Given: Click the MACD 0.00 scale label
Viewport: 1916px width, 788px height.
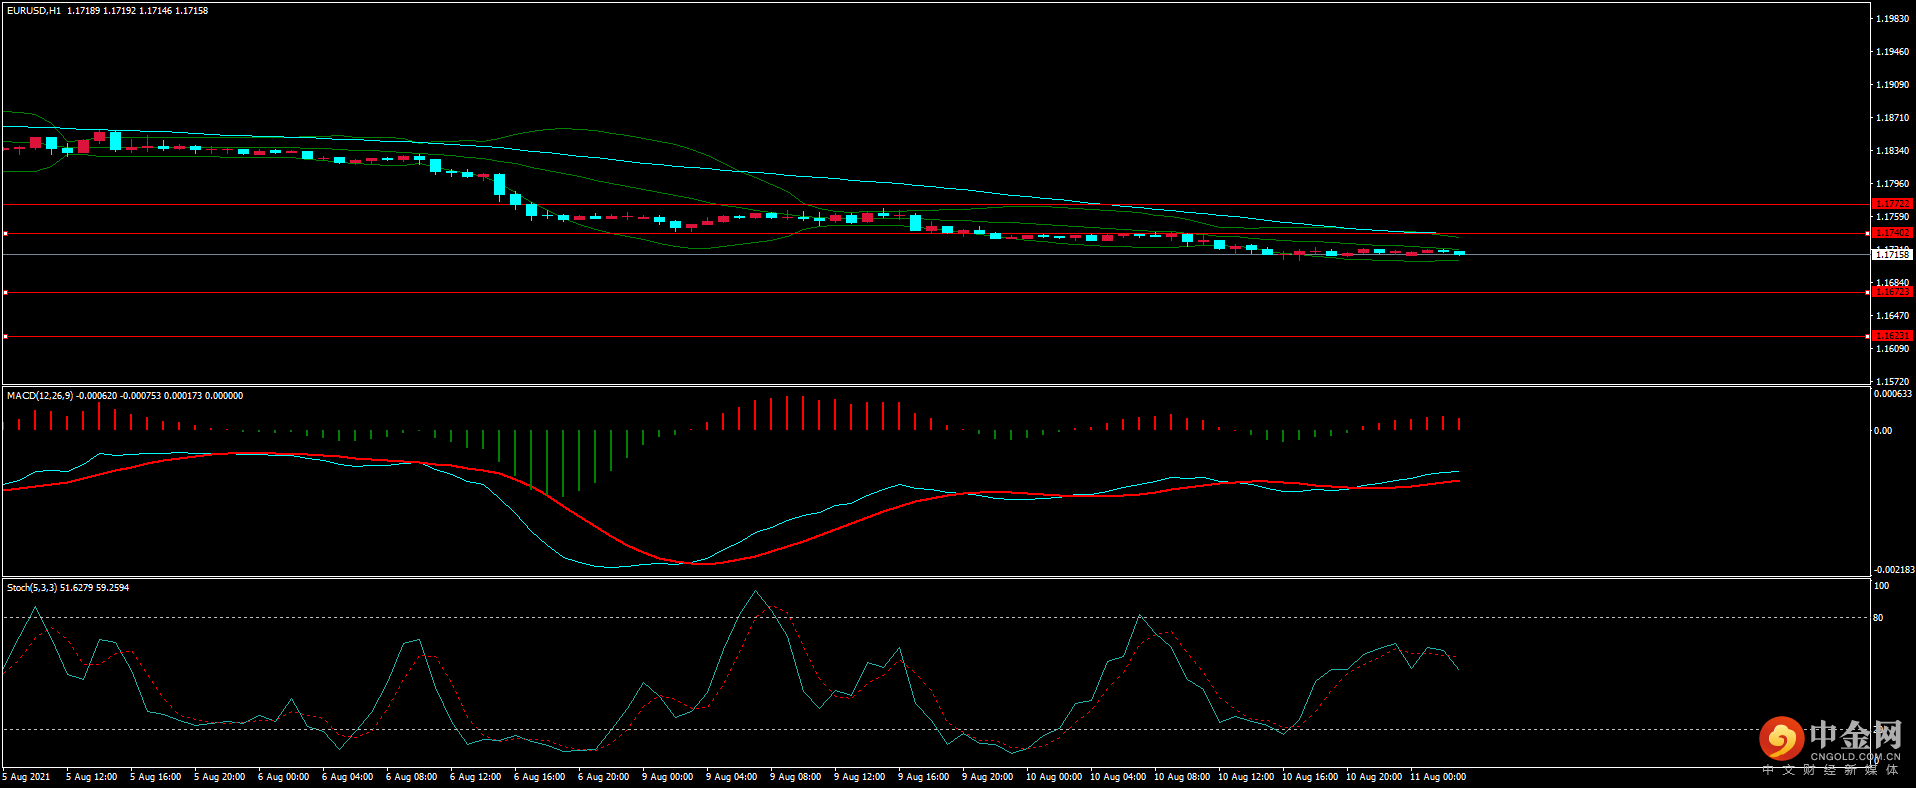Looking at the screenshot, I should click(x=1882, y=431).
